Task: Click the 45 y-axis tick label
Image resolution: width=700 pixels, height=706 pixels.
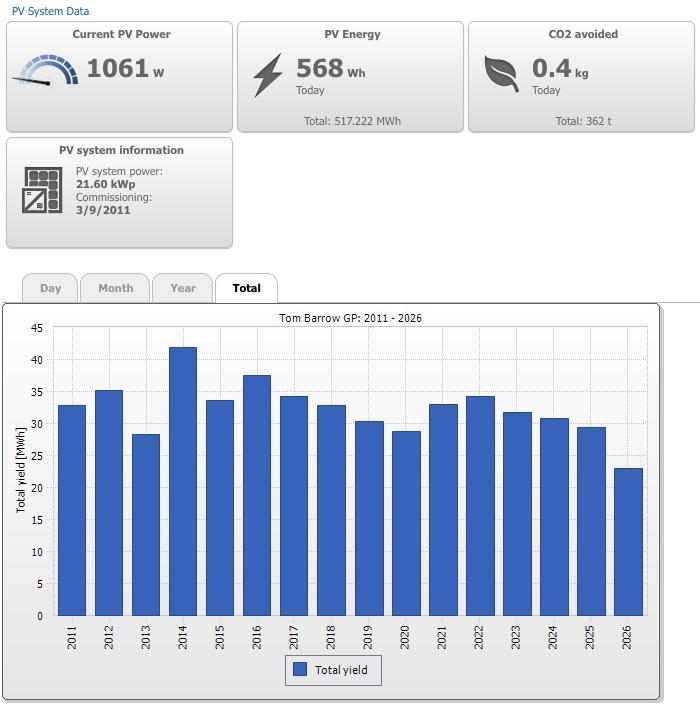Action: [x=36, y=328]
